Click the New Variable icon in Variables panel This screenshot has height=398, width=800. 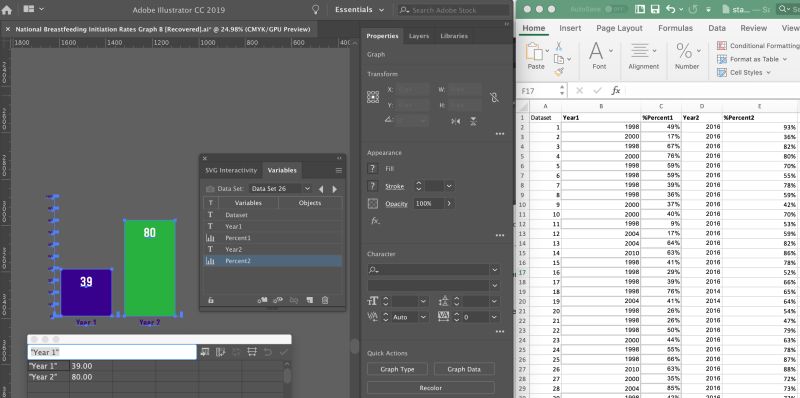pyautogui.click(x=309, y=301)
